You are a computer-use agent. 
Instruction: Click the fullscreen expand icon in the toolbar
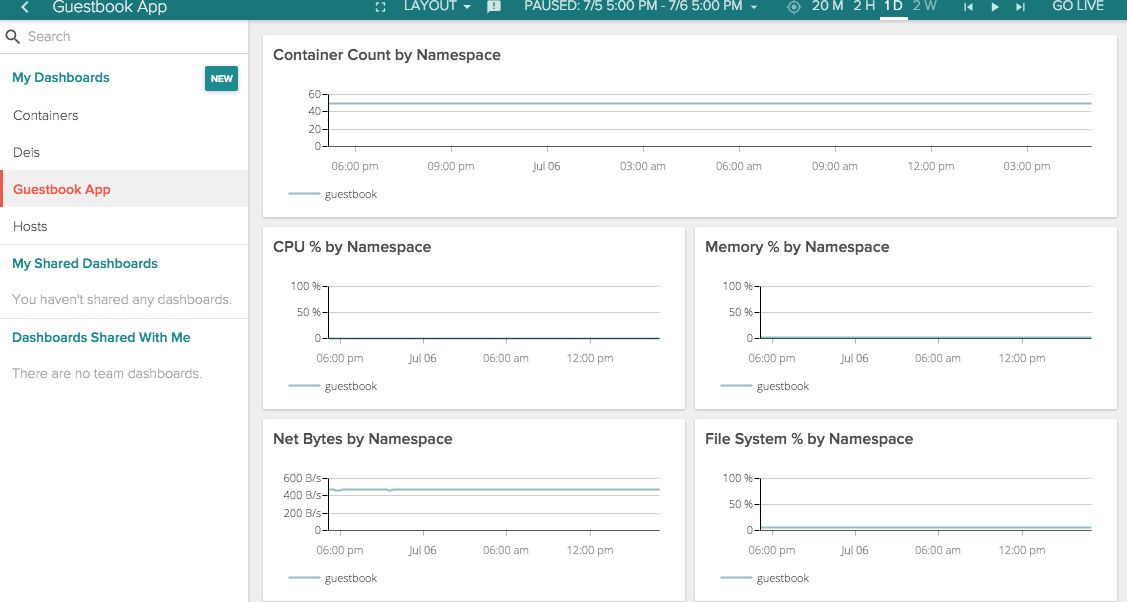click(x=380, y=7)
